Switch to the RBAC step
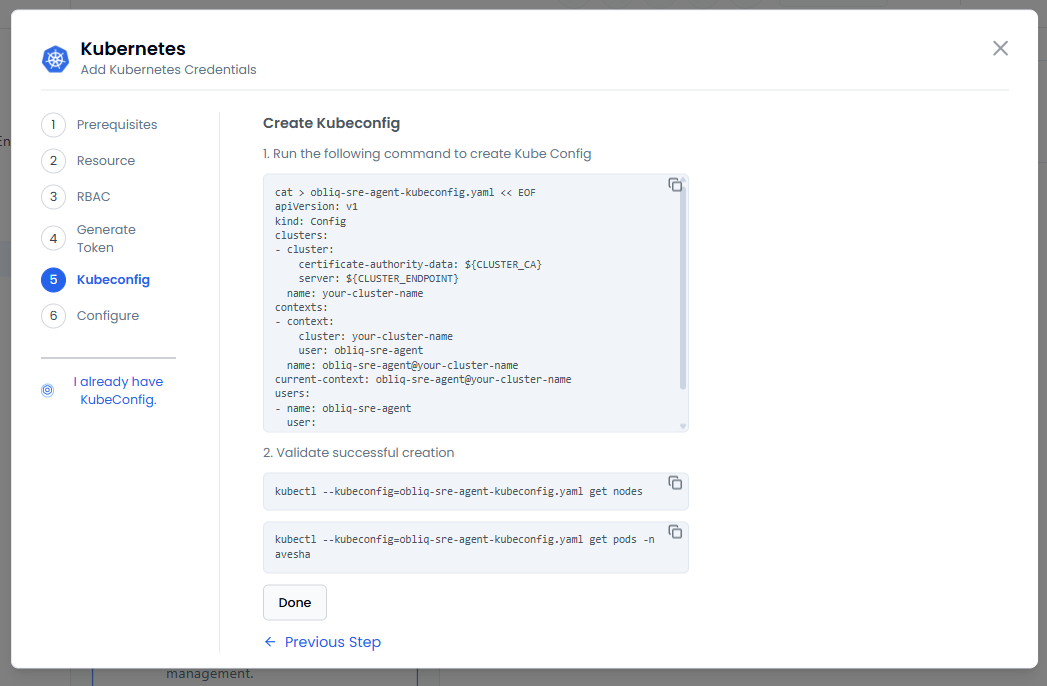Viewport: 1047px width, 686px height. pos(94,197)
